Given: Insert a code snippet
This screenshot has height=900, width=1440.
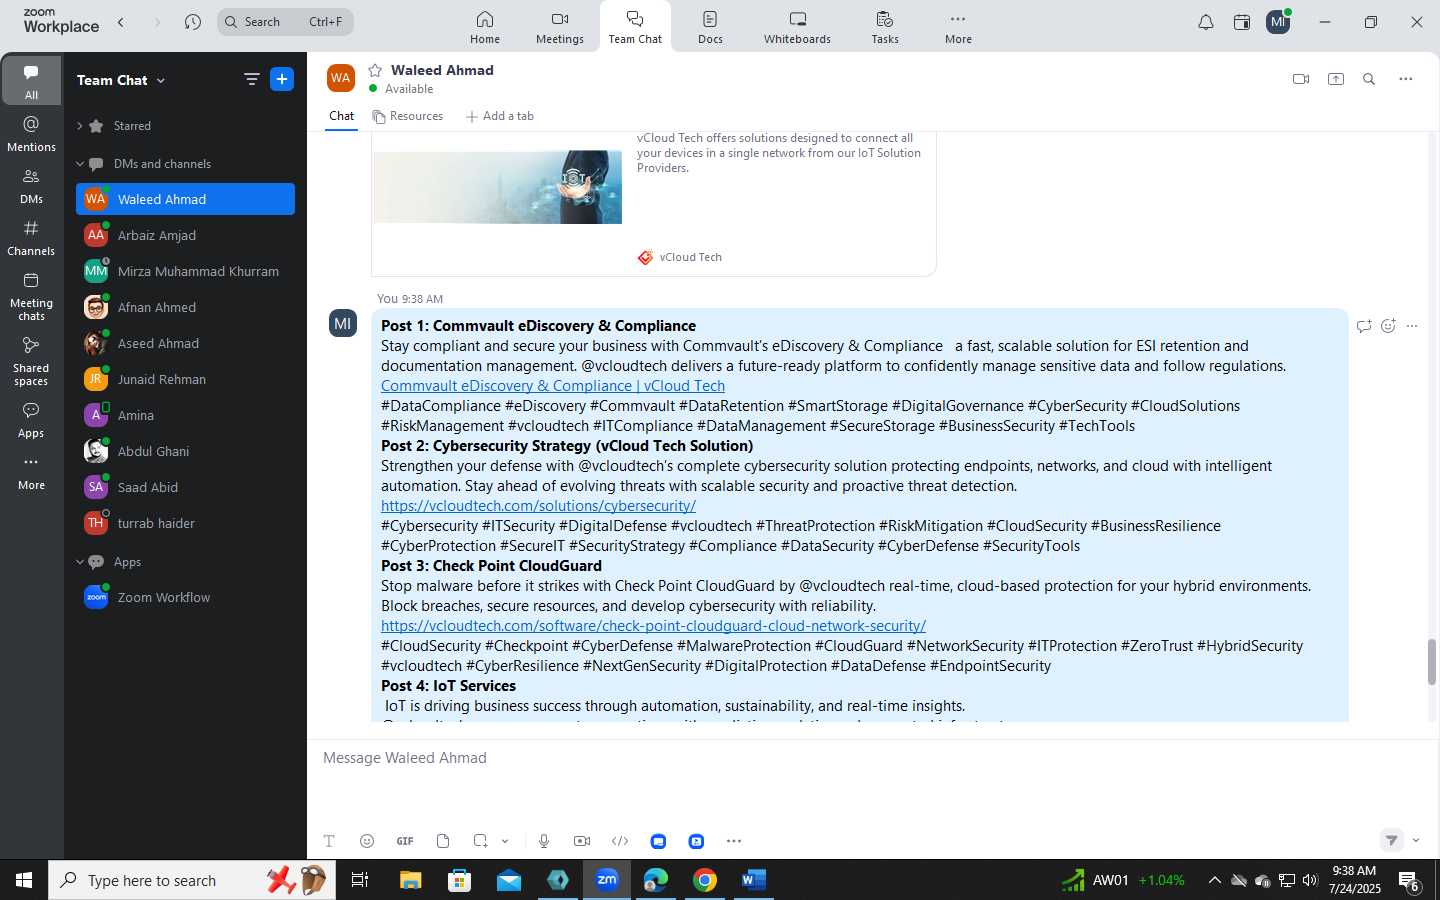Looking at the screenshot, I should click(x=620, y=841).
